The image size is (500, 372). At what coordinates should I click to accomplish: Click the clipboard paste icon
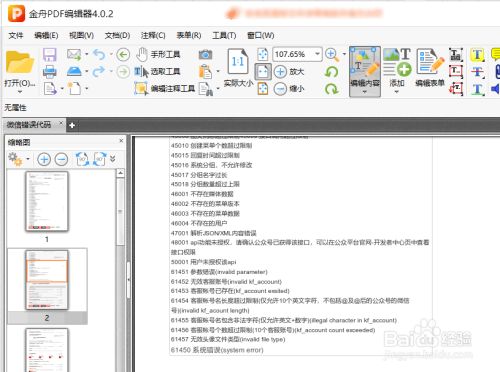pyautogui.click(x=205, y=71)
